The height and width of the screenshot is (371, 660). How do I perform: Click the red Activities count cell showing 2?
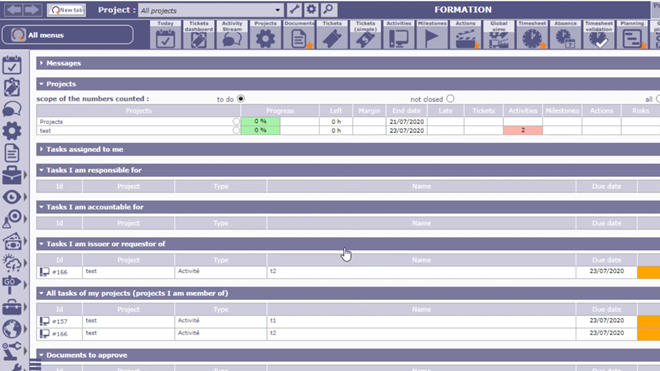pos(523,131)
